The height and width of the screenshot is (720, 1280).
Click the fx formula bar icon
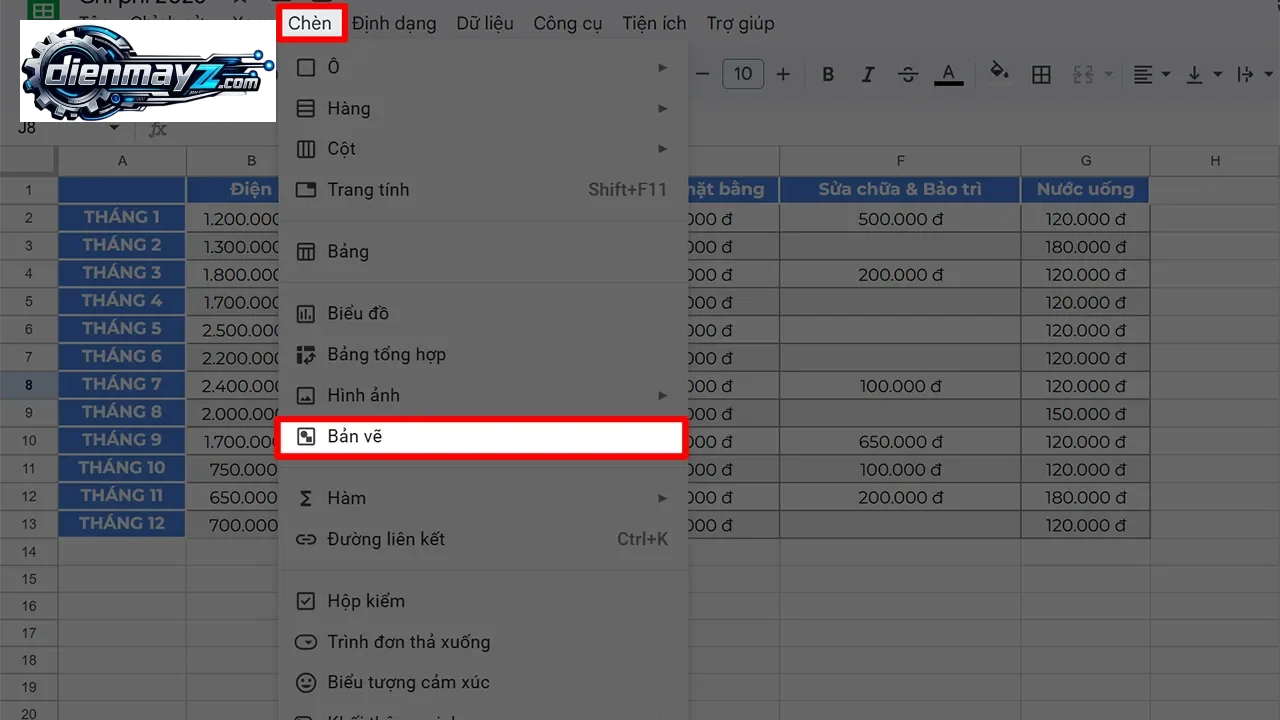[157, 129]
